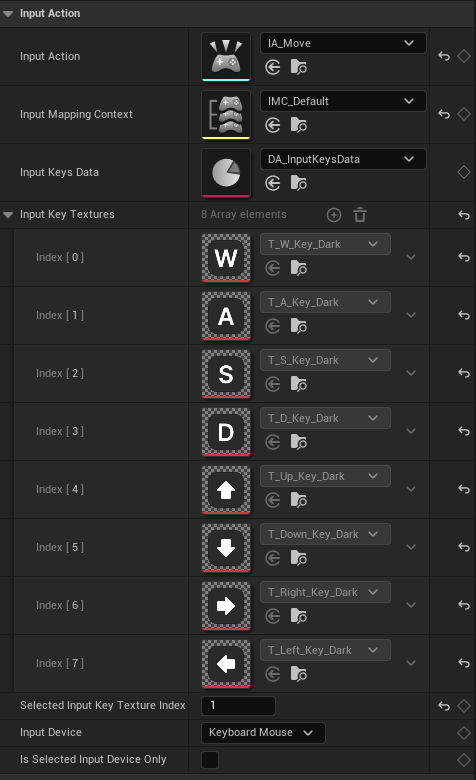Click the Selected Input Key Texture Index field
Screen dimensions: 476x780
[x=238, y=705]
